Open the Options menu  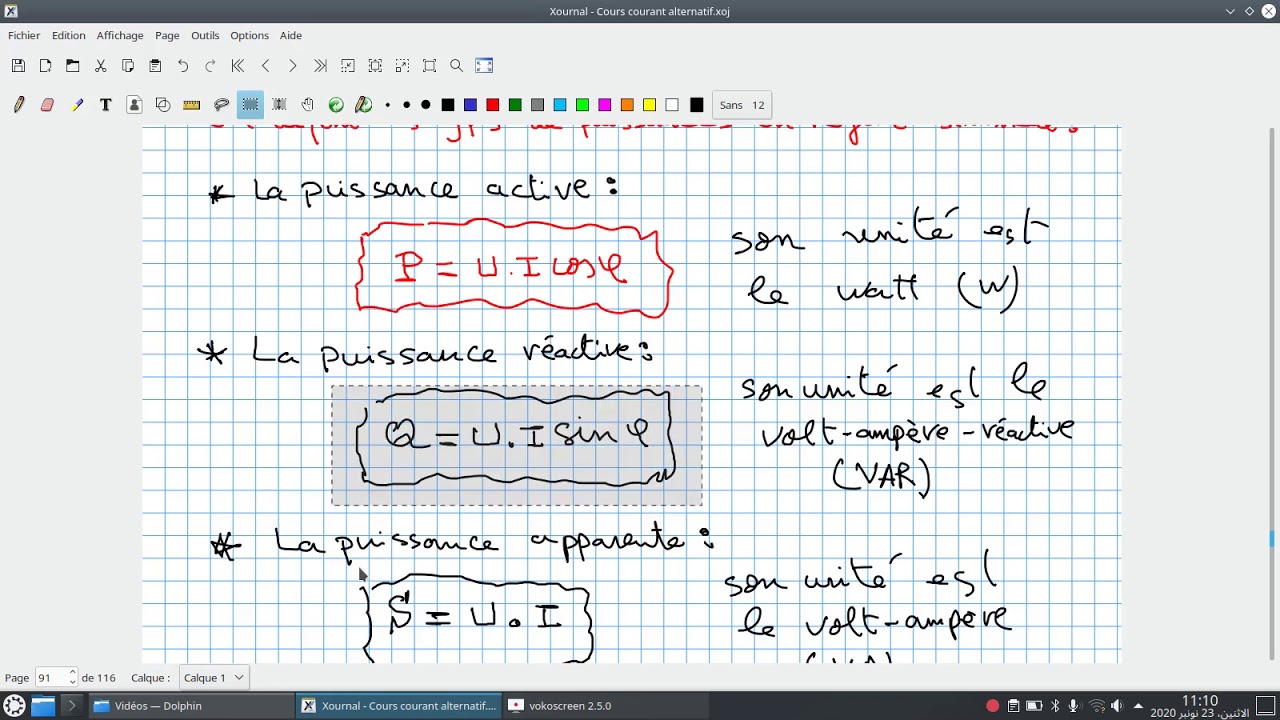click(249, 35)
